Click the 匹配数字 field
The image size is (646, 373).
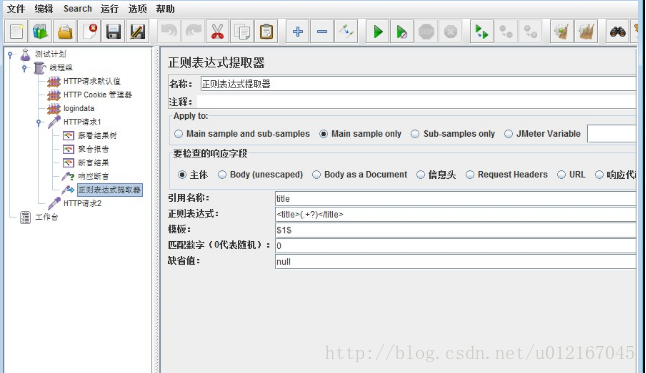pyautogui.click(x=455, y=246)
